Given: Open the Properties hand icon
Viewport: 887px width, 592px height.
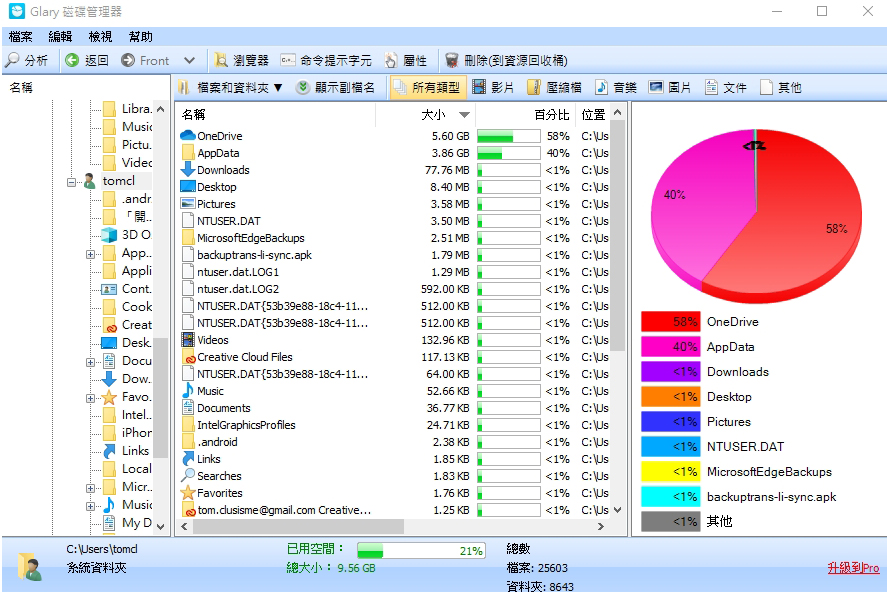Looking at the screenshot, I should coord(391,60).
